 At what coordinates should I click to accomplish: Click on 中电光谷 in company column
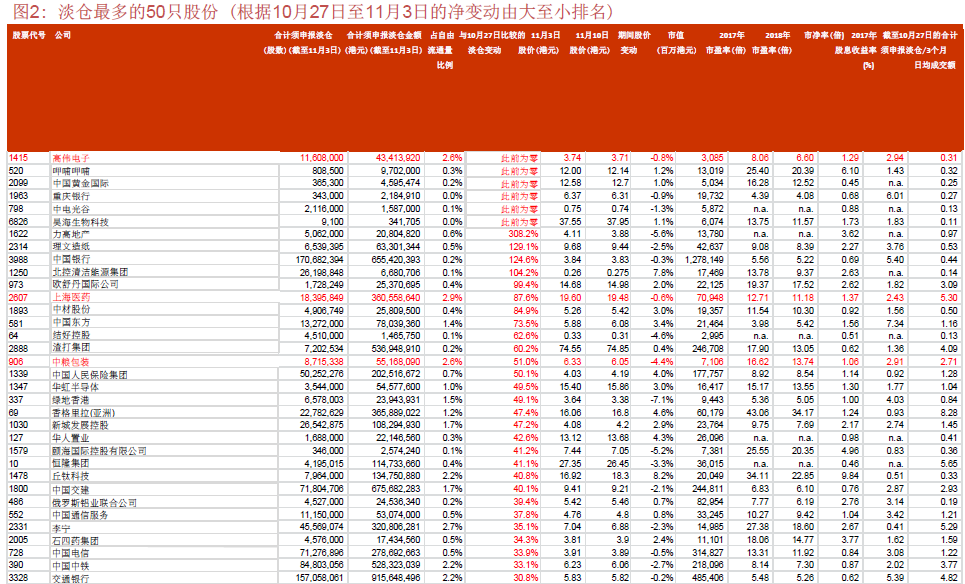(71, 209)
